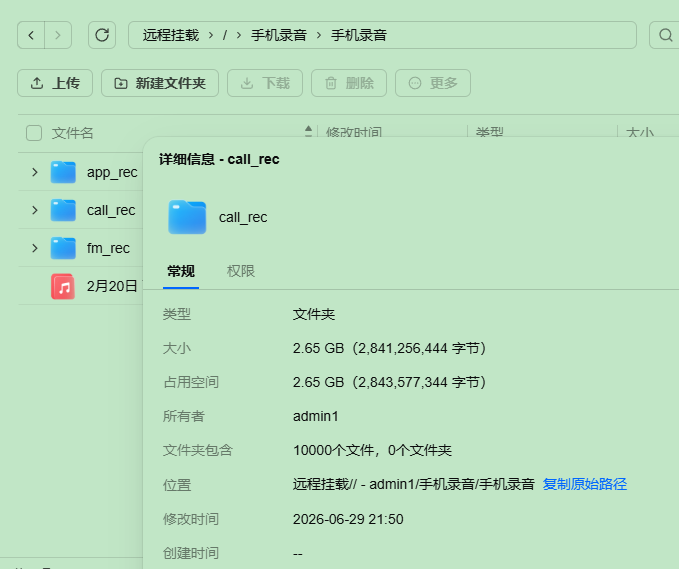Click the app_rec folder icon
The height and width of the screenshot is (569, 679).
[63, 172]
